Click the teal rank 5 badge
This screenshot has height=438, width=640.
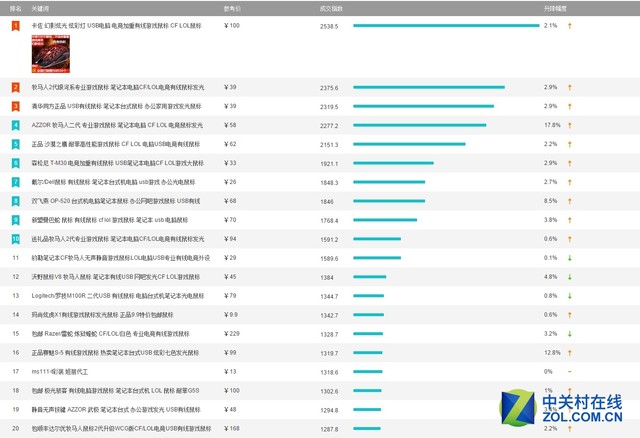coord(16,144)
